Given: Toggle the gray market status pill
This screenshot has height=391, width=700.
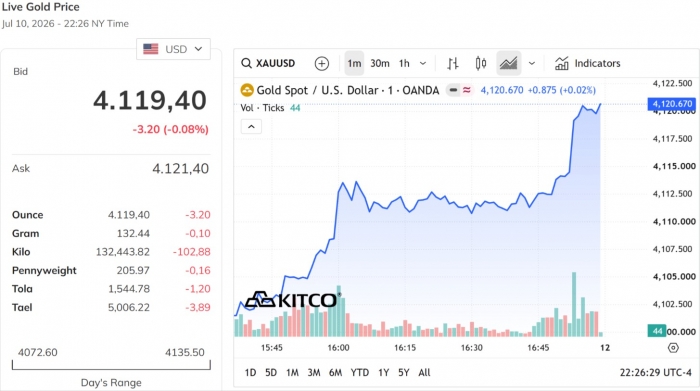Looking at the screenshot, I should click(453, 90).
